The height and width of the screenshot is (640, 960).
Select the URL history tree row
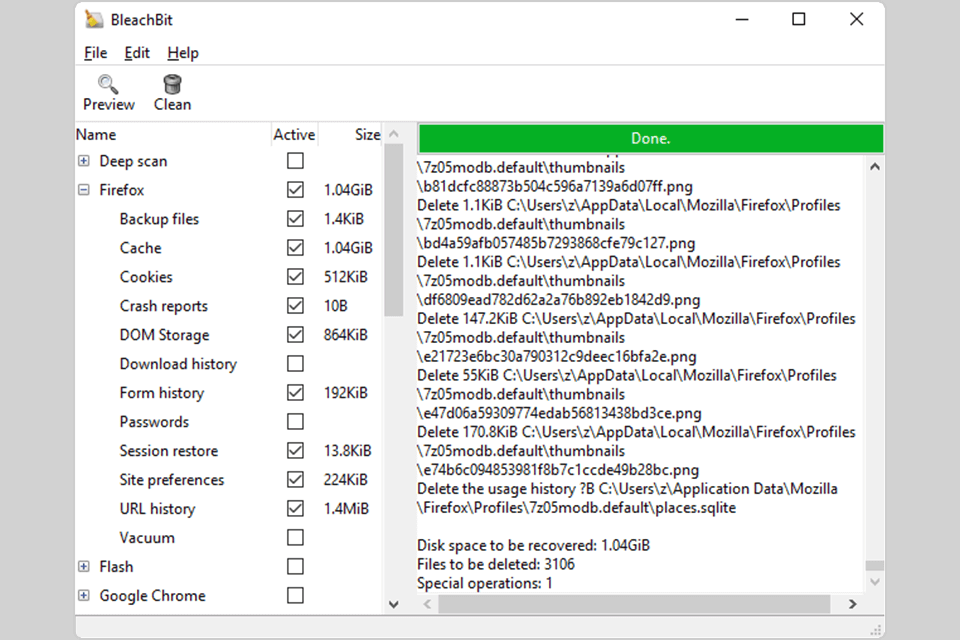230,508
